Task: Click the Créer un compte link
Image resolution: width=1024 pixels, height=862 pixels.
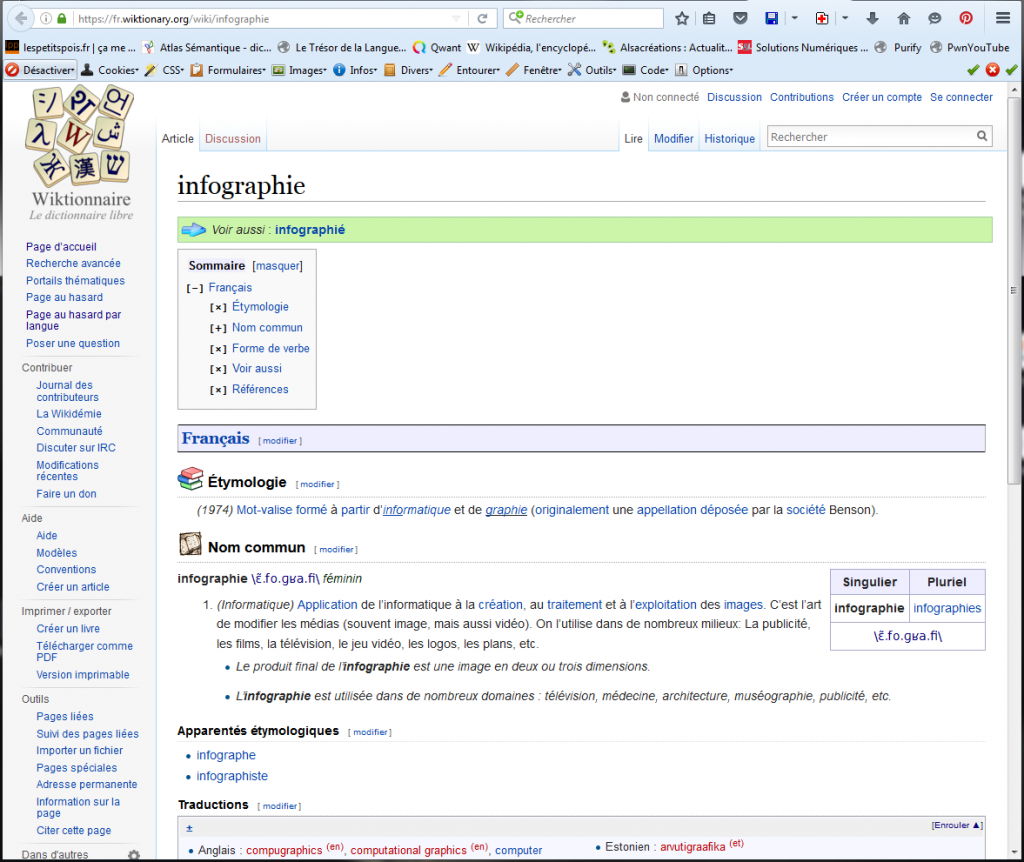Action: (x=881, y=97)
